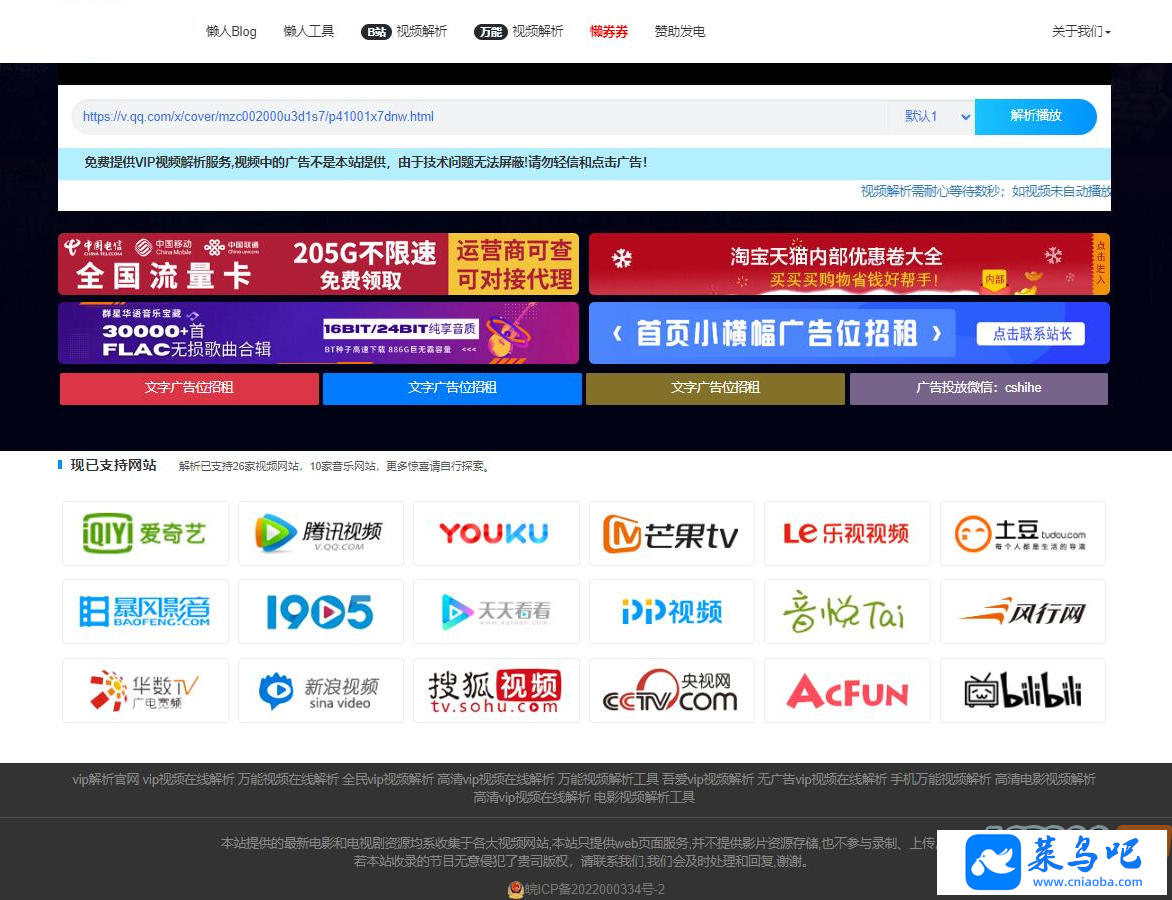Open the 懒人工具 menu item
Viewport: 1172px width, 900px height.
coord(309,31)
